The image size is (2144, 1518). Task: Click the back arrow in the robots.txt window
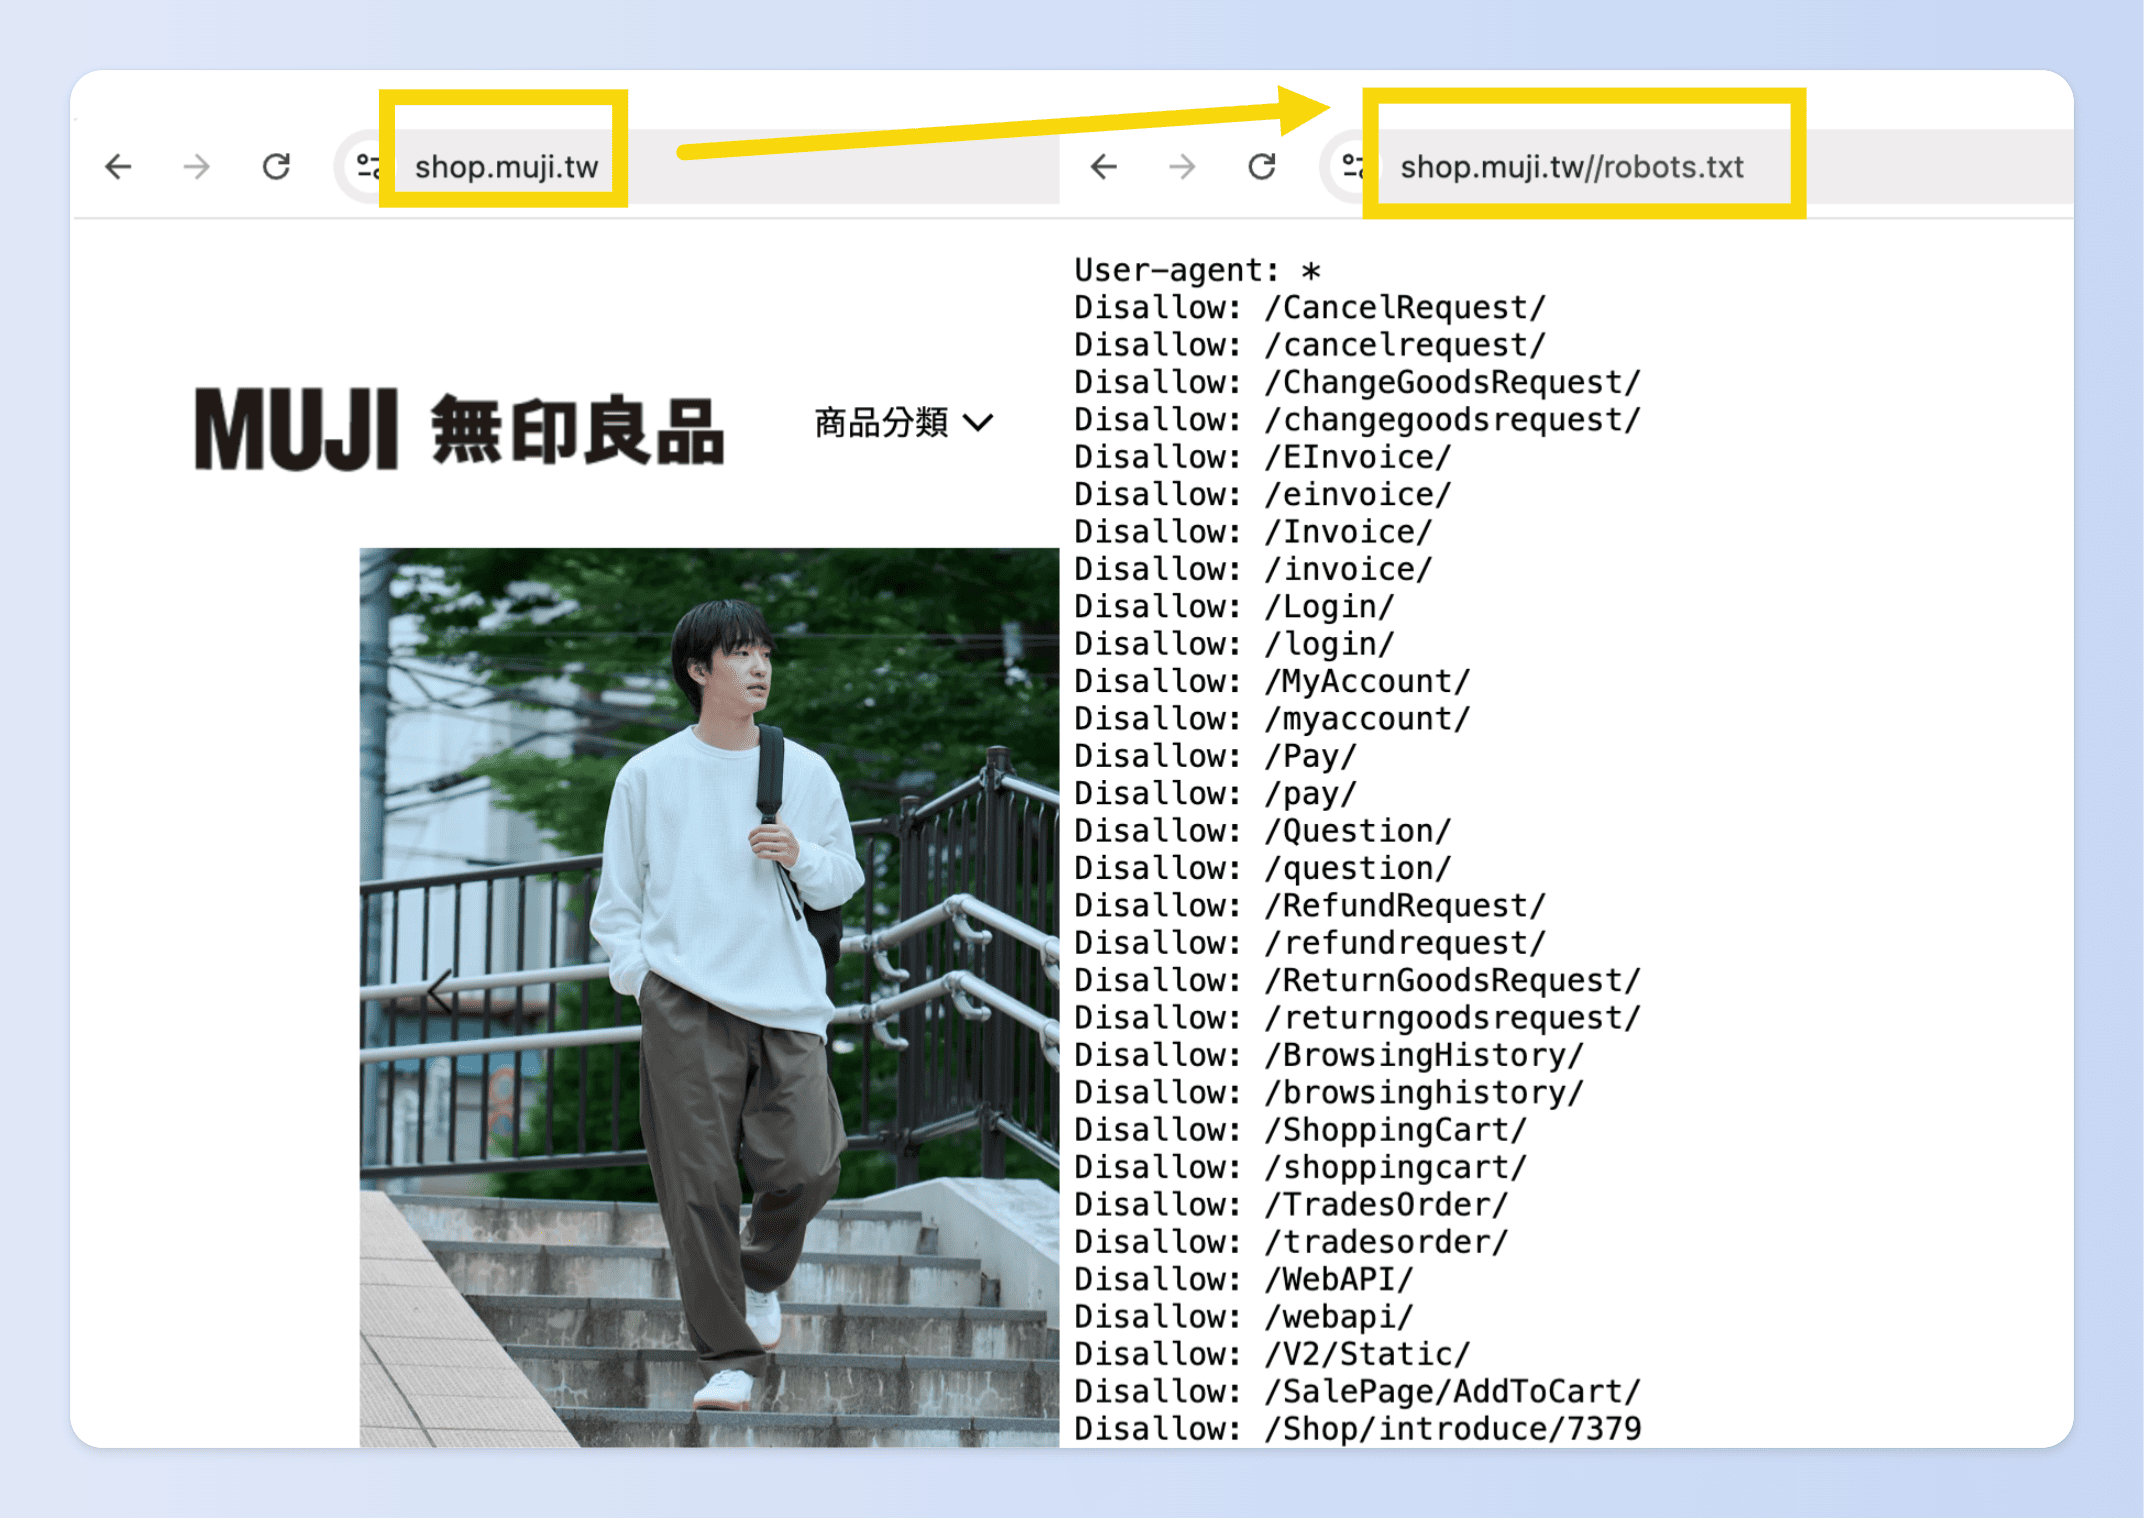coord(1104,167)
